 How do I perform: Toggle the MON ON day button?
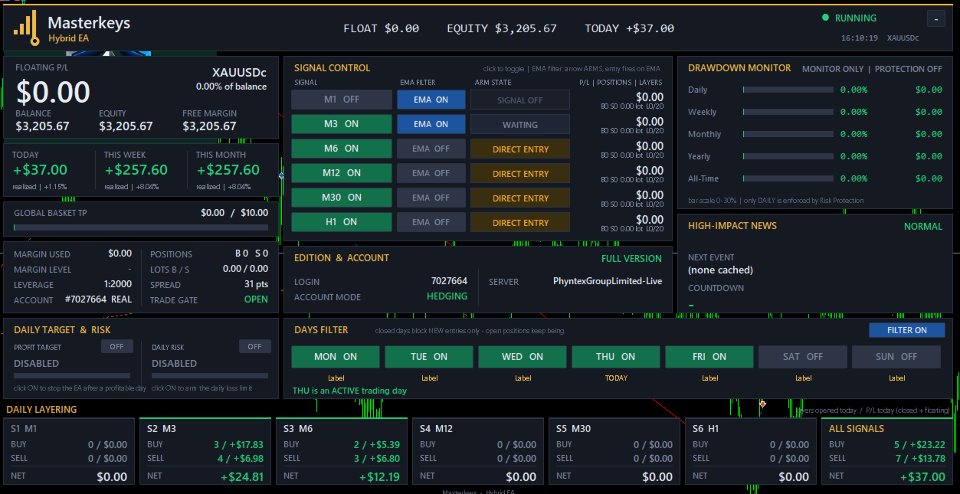pos(335,357)
